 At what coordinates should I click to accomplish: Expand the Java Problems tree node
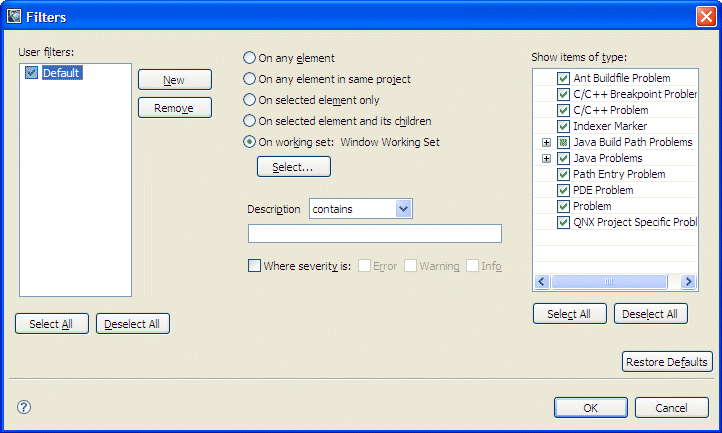pos(546,158)
